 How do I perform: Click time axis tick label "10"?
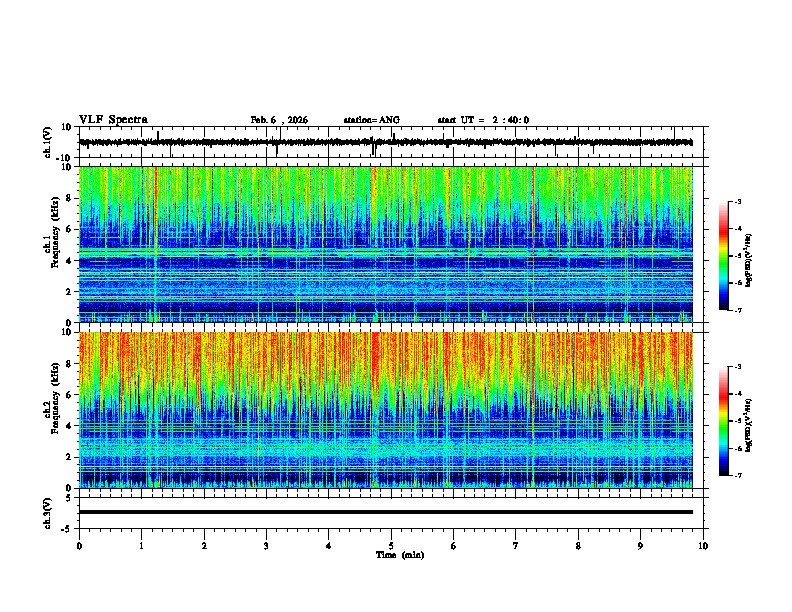[x=703, y=546]
